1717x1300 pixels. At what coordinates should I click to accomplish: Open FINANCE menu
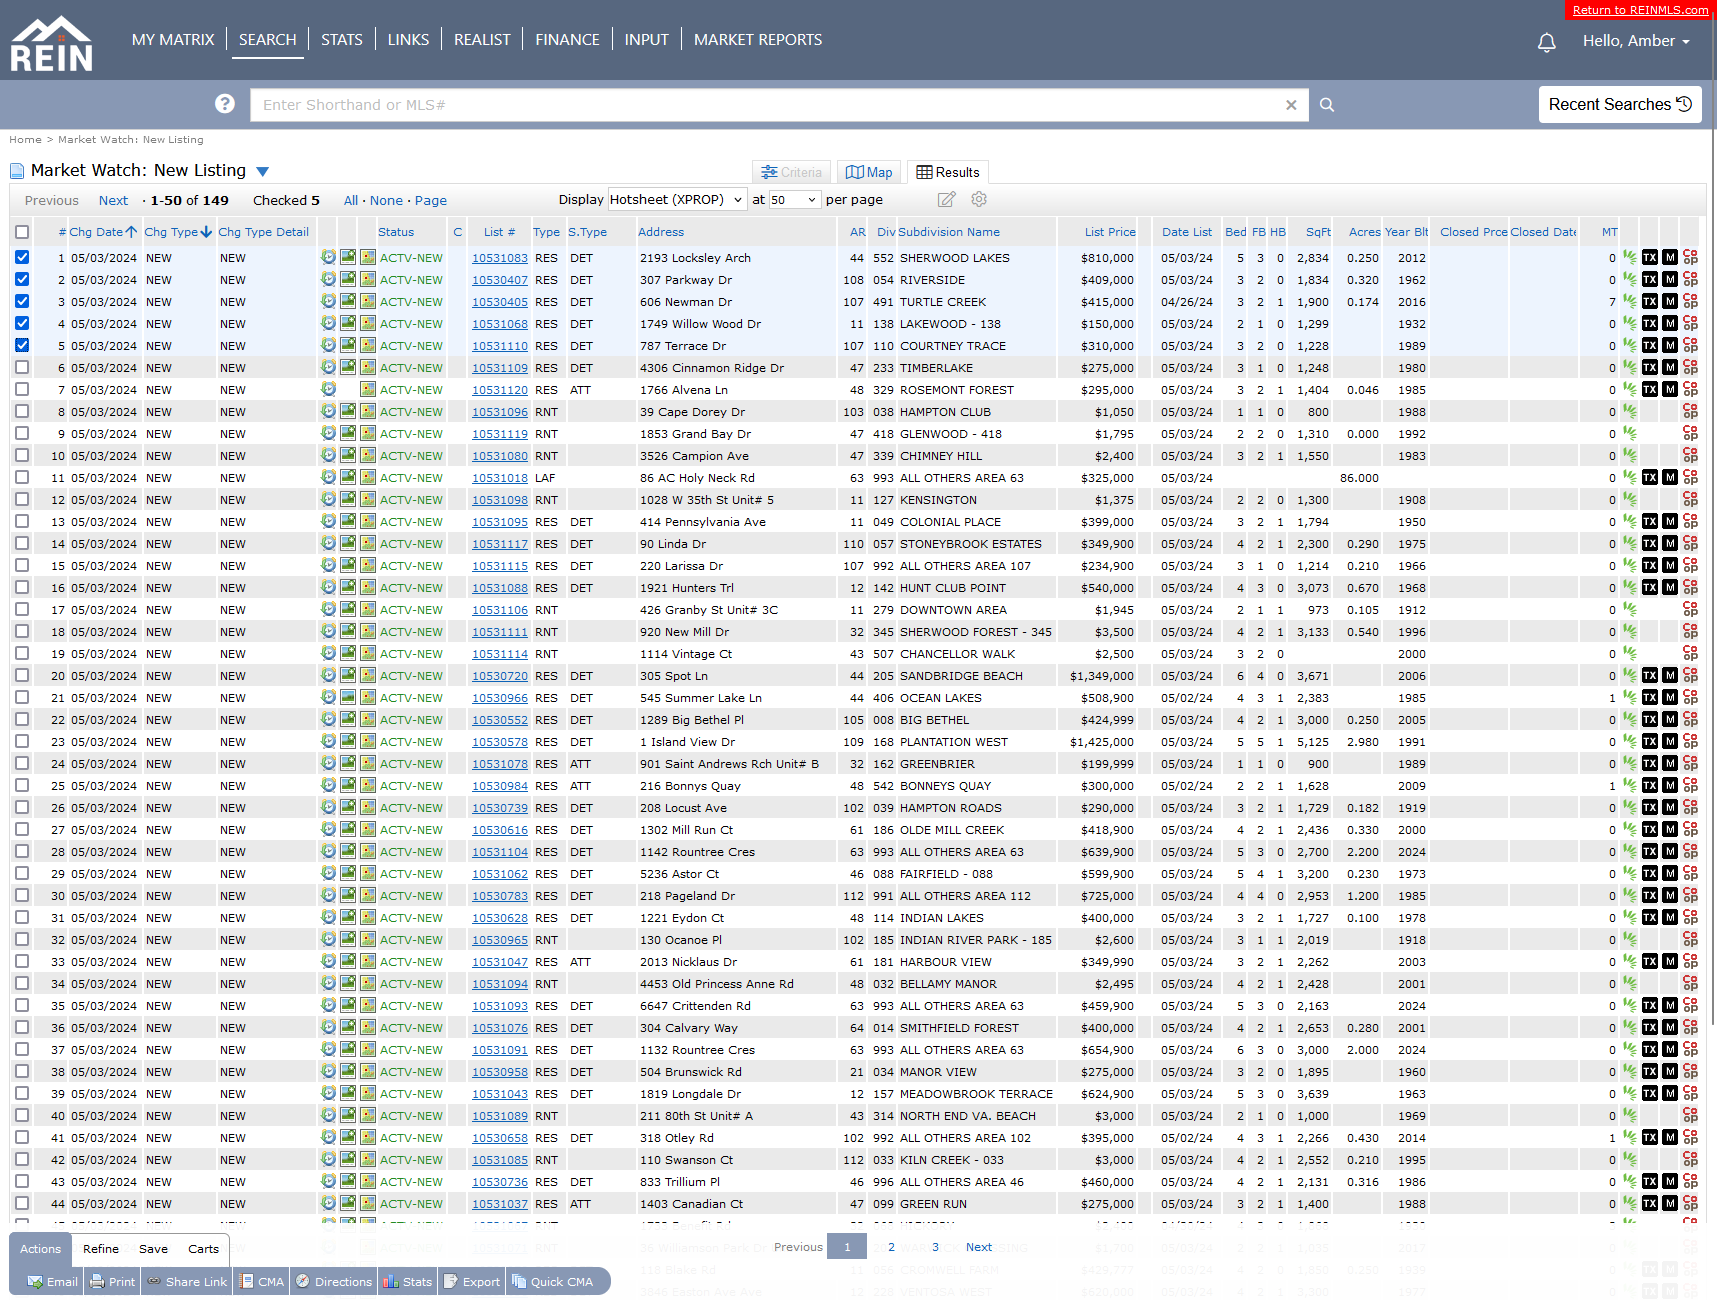point(567,40)
